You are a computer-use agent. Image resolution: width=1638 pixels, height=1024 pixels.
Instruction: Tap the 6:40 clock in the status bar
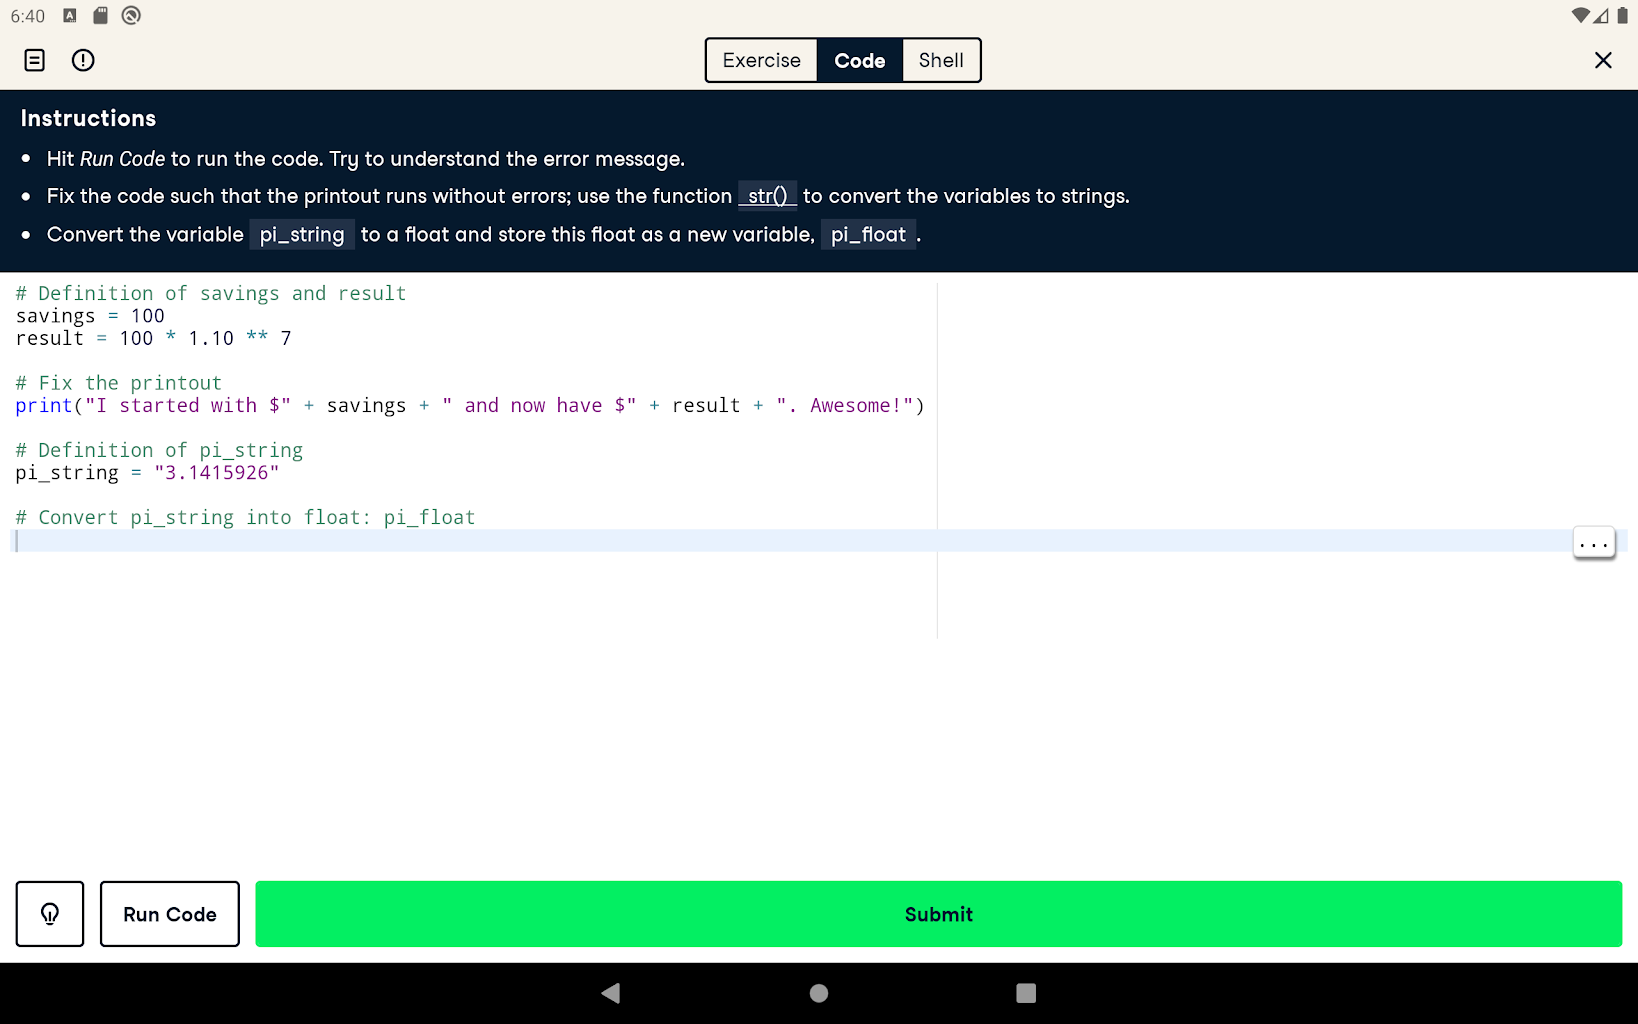click(28, 16)
